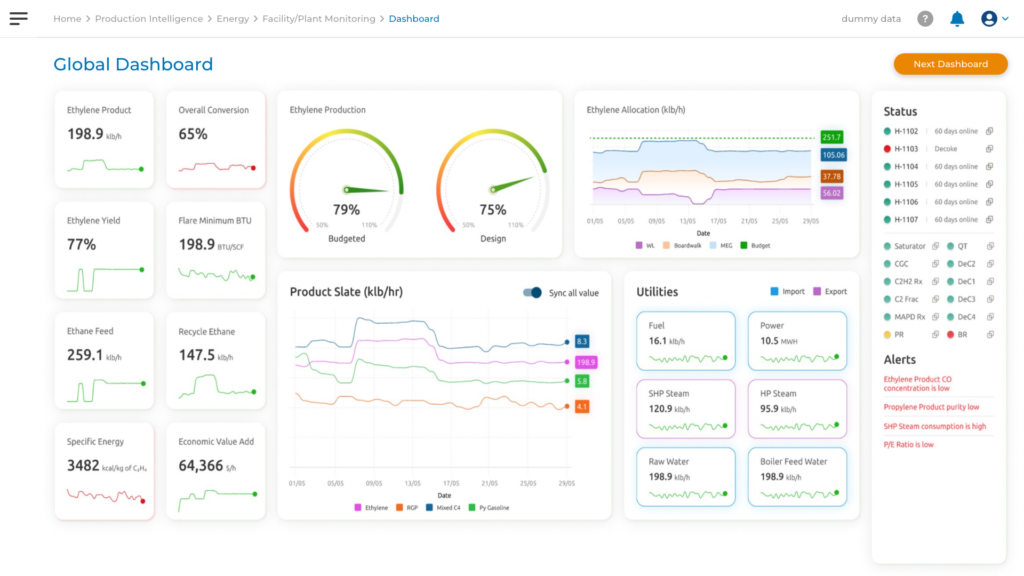This screenshot has width=1024, height=576.
Task: Click the help question mark icon
Action: pyautogui.click(x=925, y=19)
